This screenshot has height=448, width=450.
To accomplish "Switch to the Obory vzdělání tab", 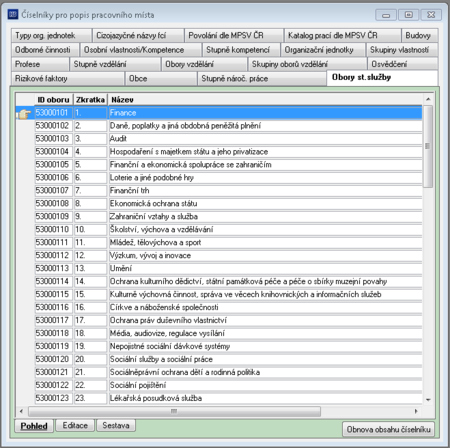I will click(205, 64).
